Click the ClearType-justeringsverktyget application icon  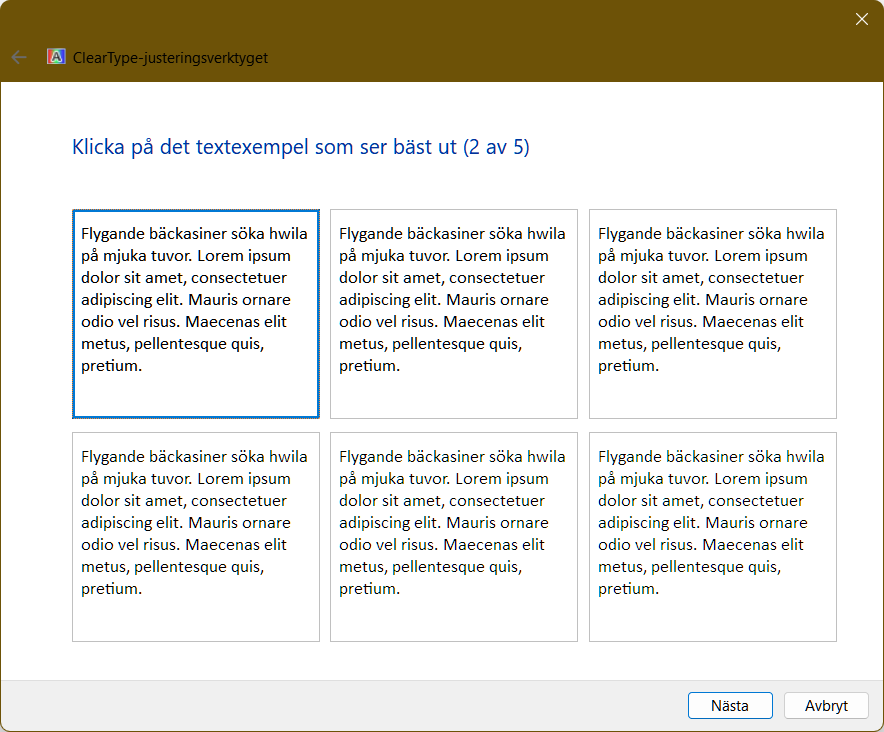(x=57, y=57)
